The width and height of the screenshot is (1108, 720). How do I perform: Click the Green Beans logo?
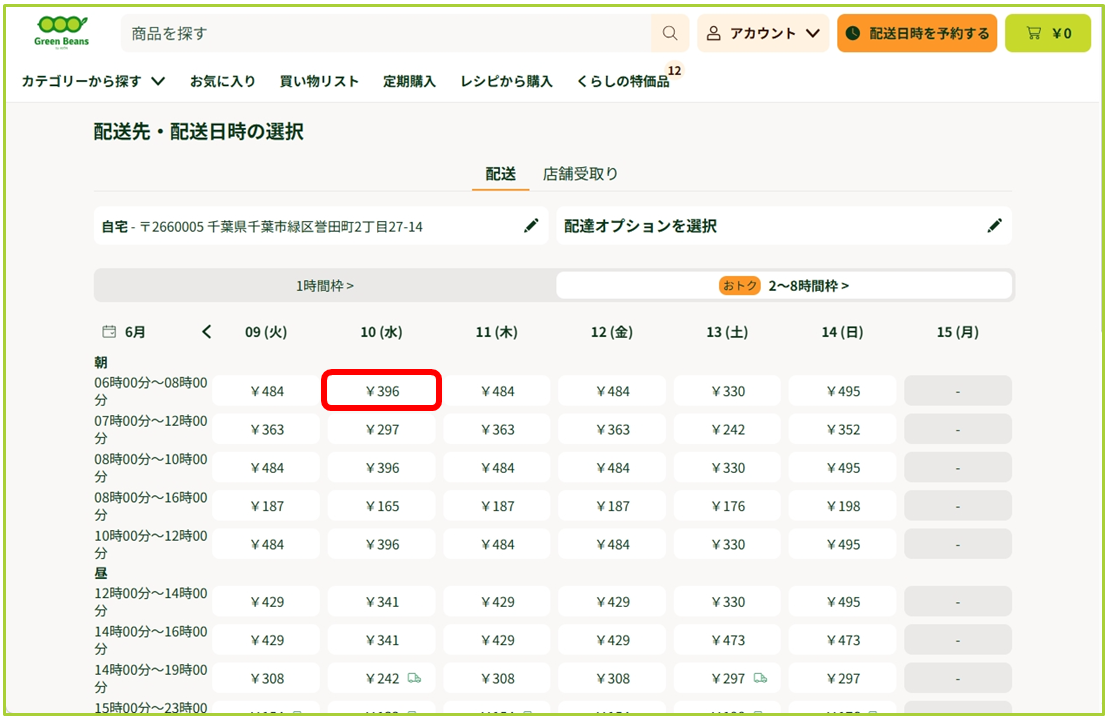(61, 33)
